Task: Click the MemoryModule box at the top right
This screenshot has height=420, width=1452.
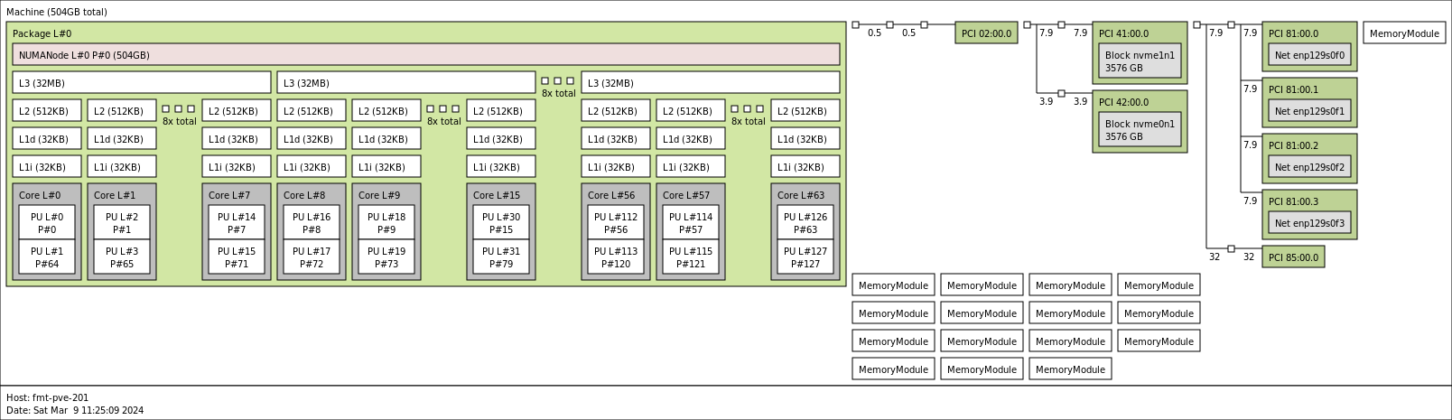Action: pyautogui.click(x=1404, y=33)
